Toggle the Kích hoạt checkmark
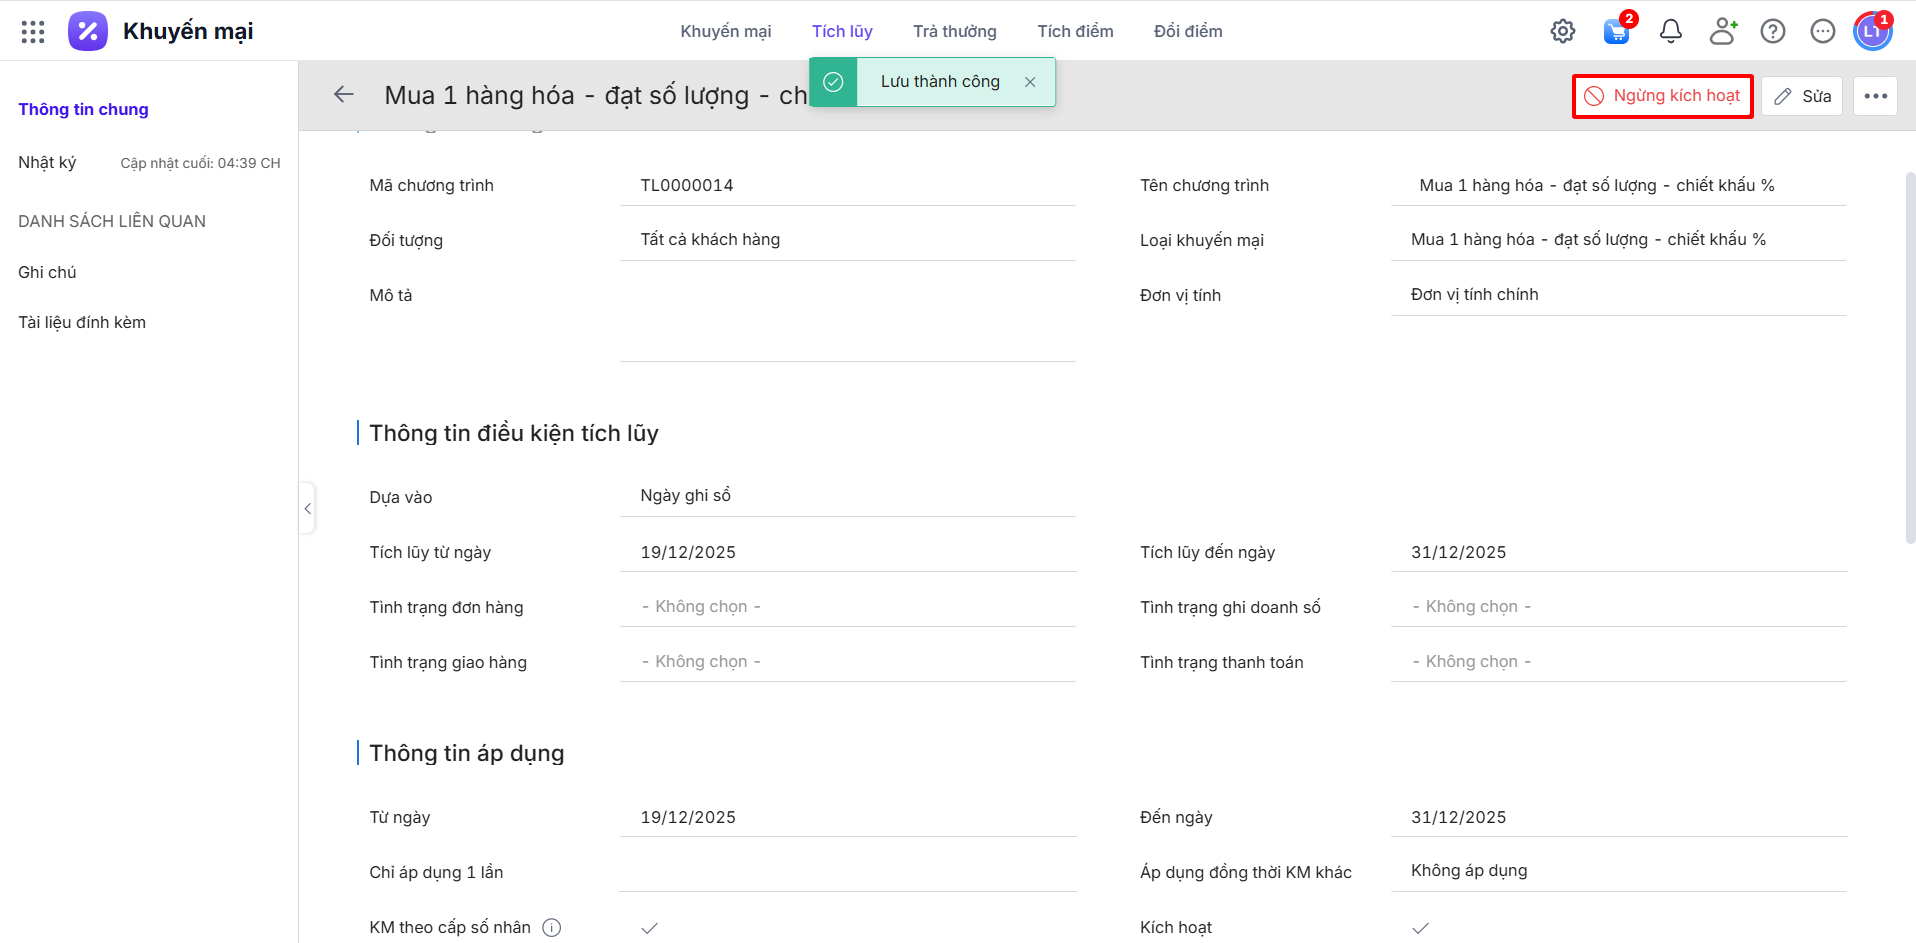1916x943 pixels. pos(1420,928)
